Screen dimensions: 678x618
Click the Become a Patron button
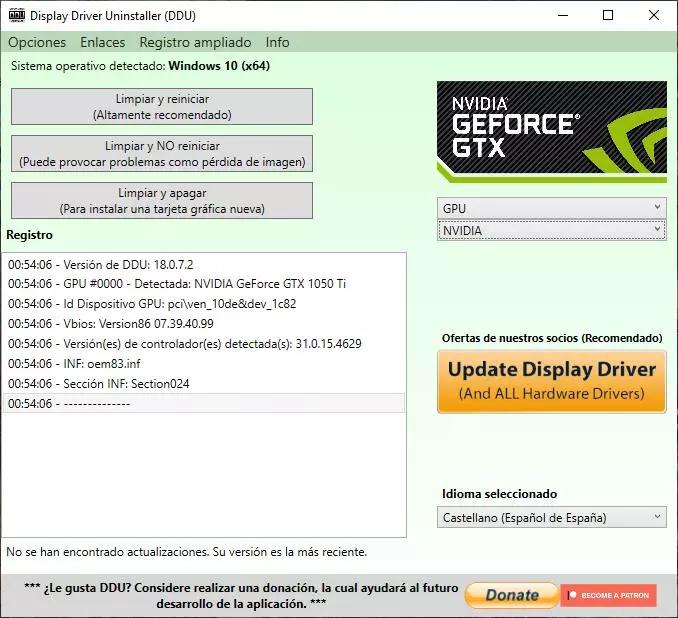point(608,595)
